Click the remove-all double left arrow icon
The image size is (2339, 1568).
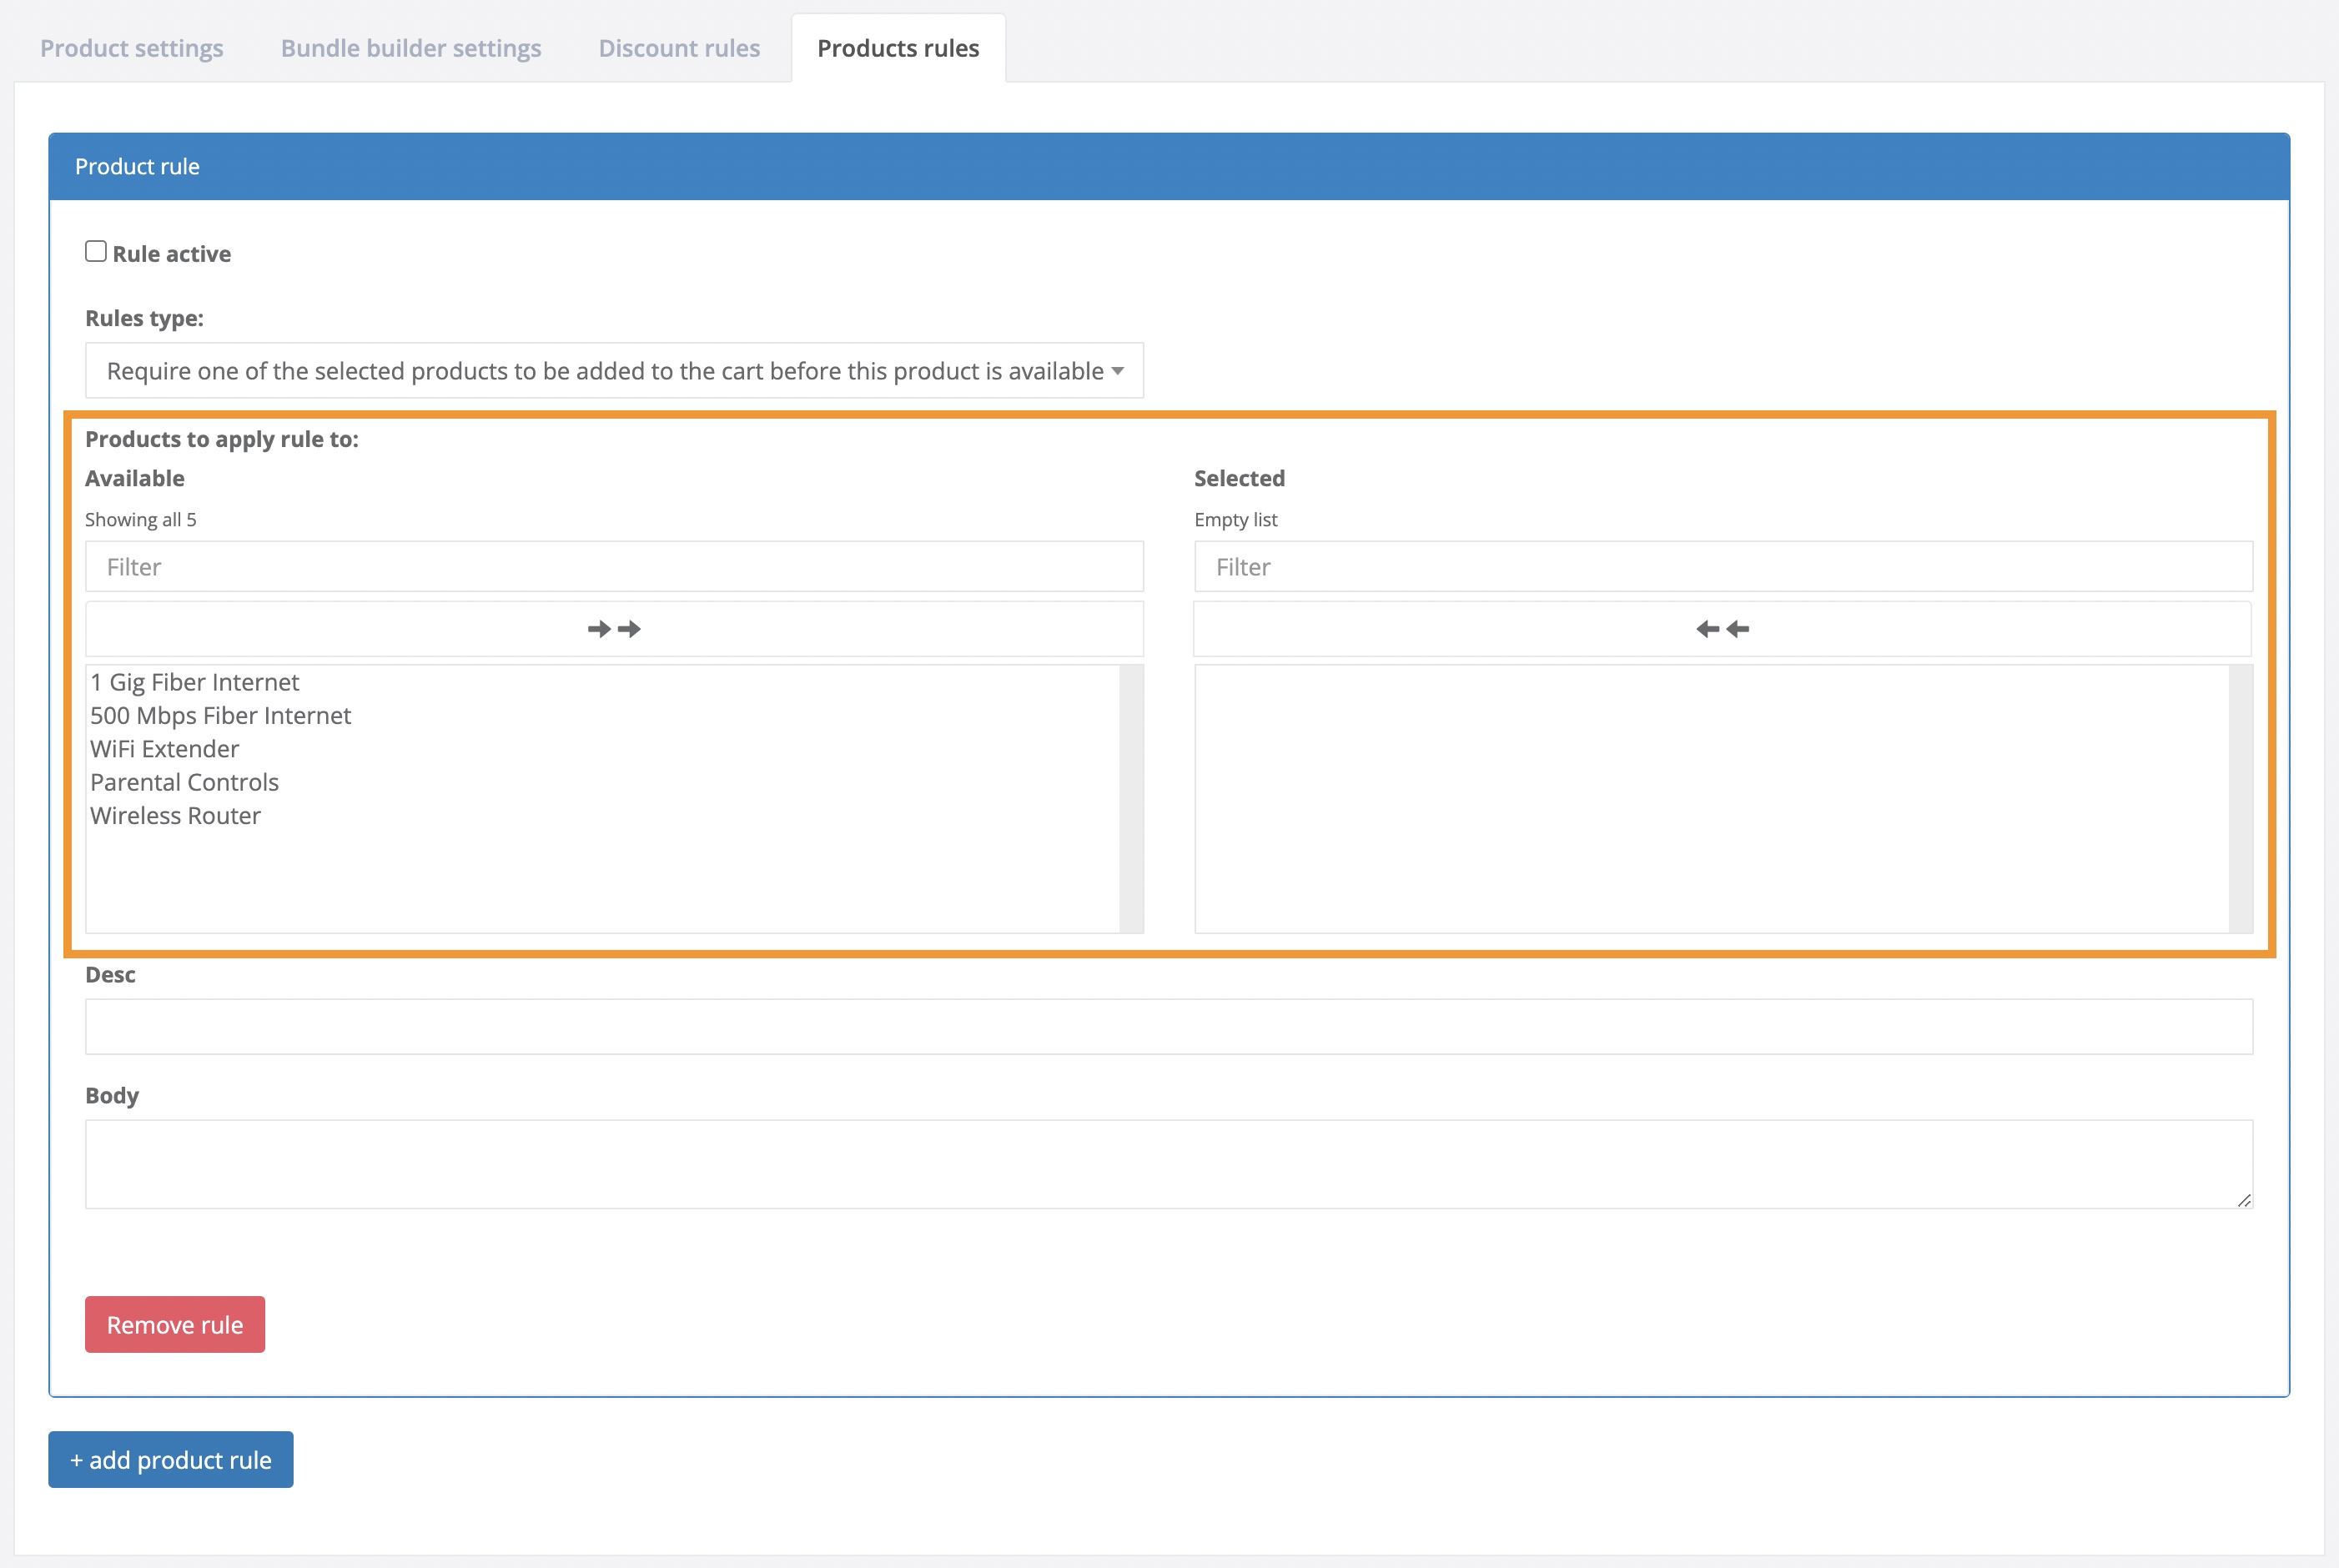coord(1722,629)
